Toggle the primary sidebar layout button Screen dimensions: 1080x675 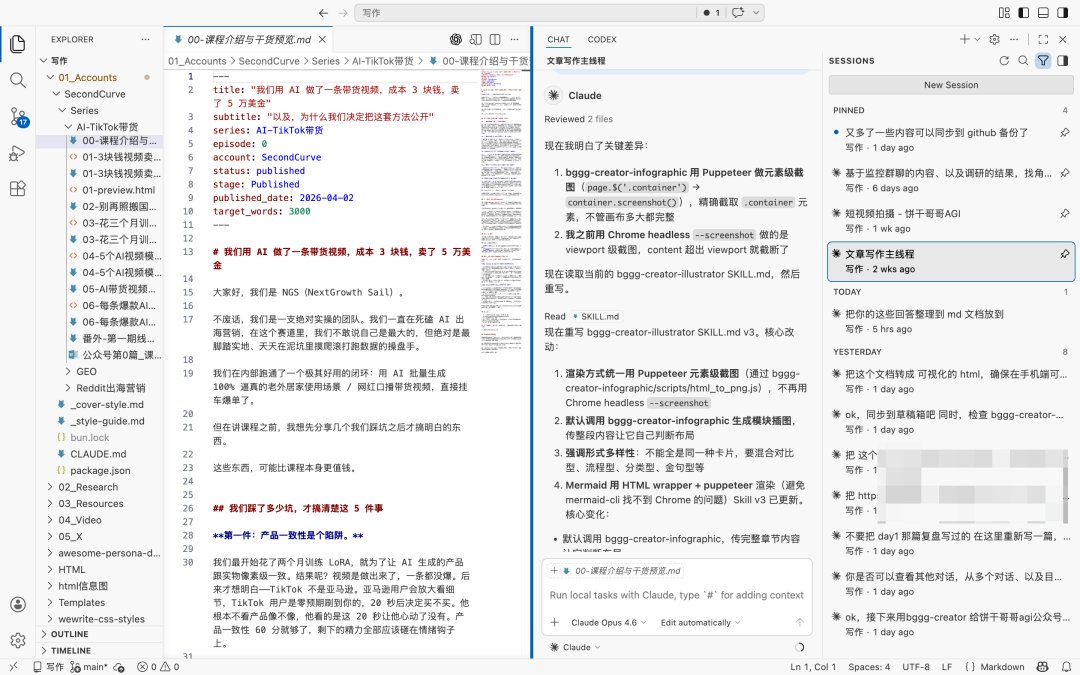(1024, 12)
